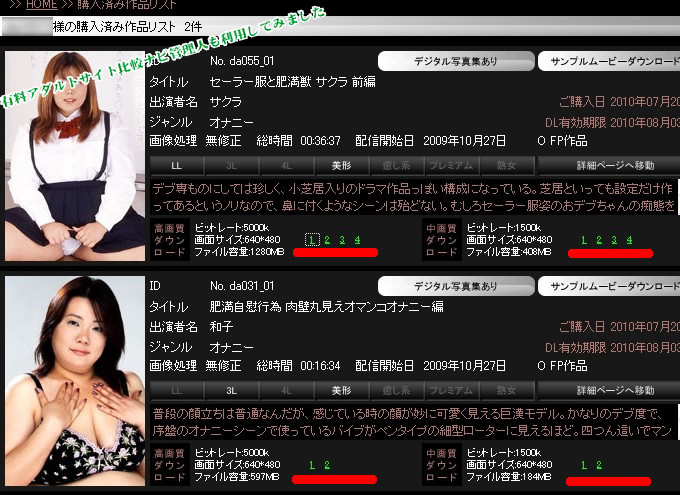The width and height of the screenshot is (680, 495).
Task: Open デジタル写真集あり button for da031_01
Action: pos(455,286)
